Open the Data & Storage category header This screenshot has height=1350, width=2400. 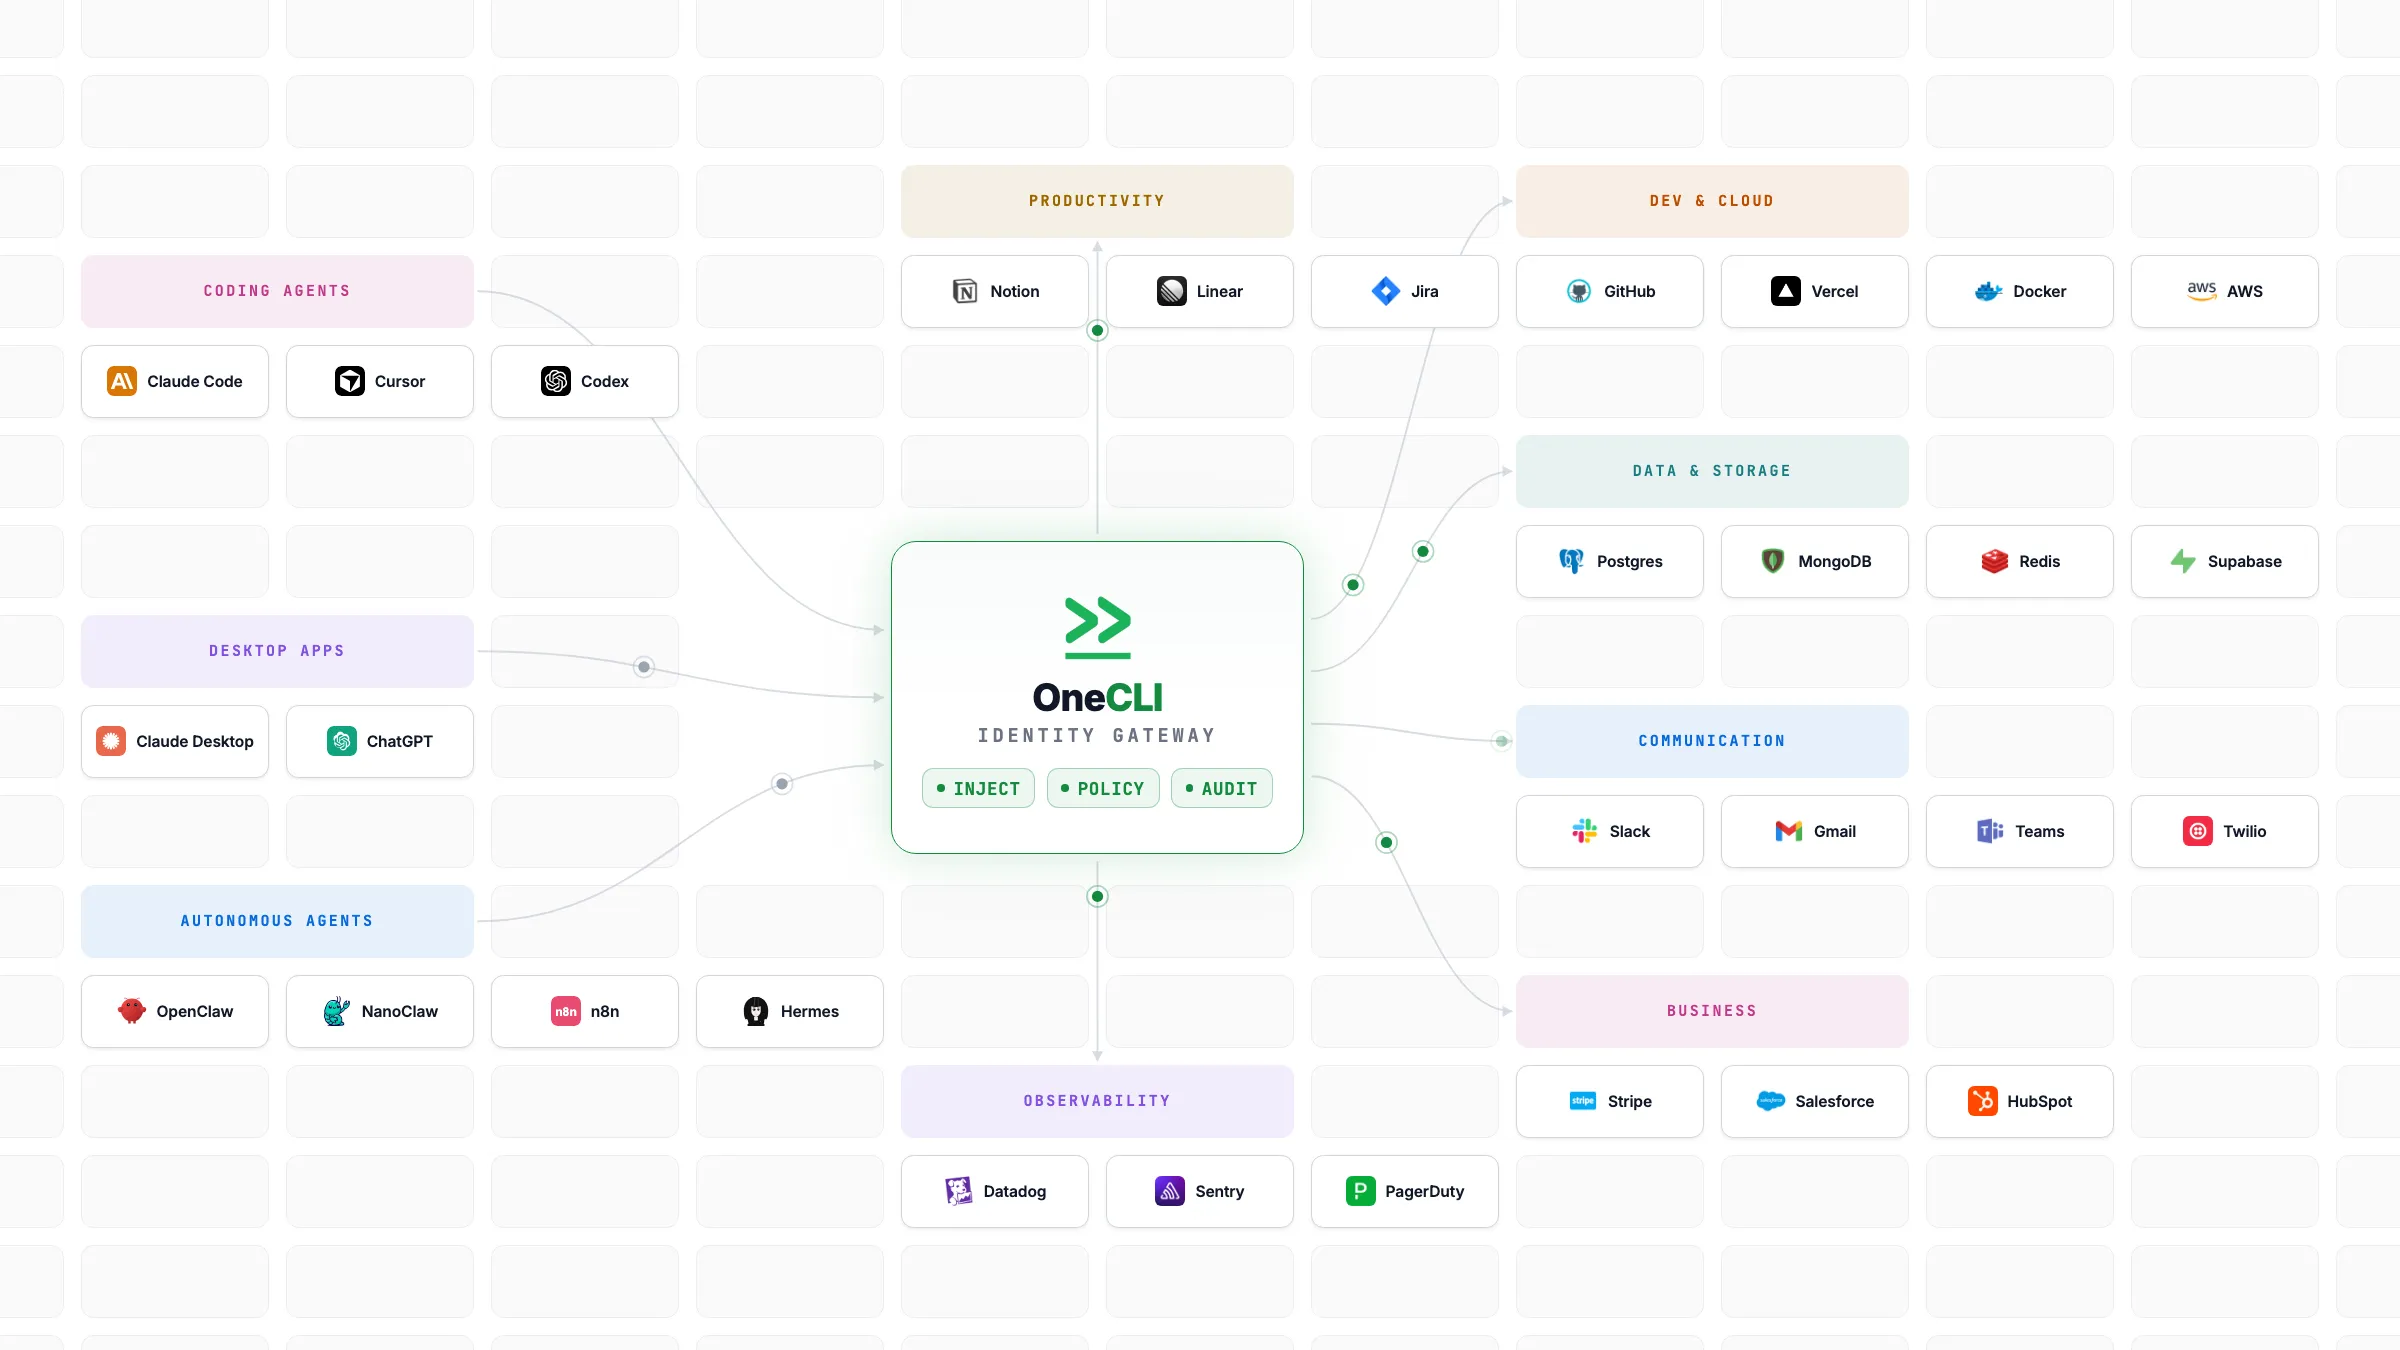click(1712, 471)
